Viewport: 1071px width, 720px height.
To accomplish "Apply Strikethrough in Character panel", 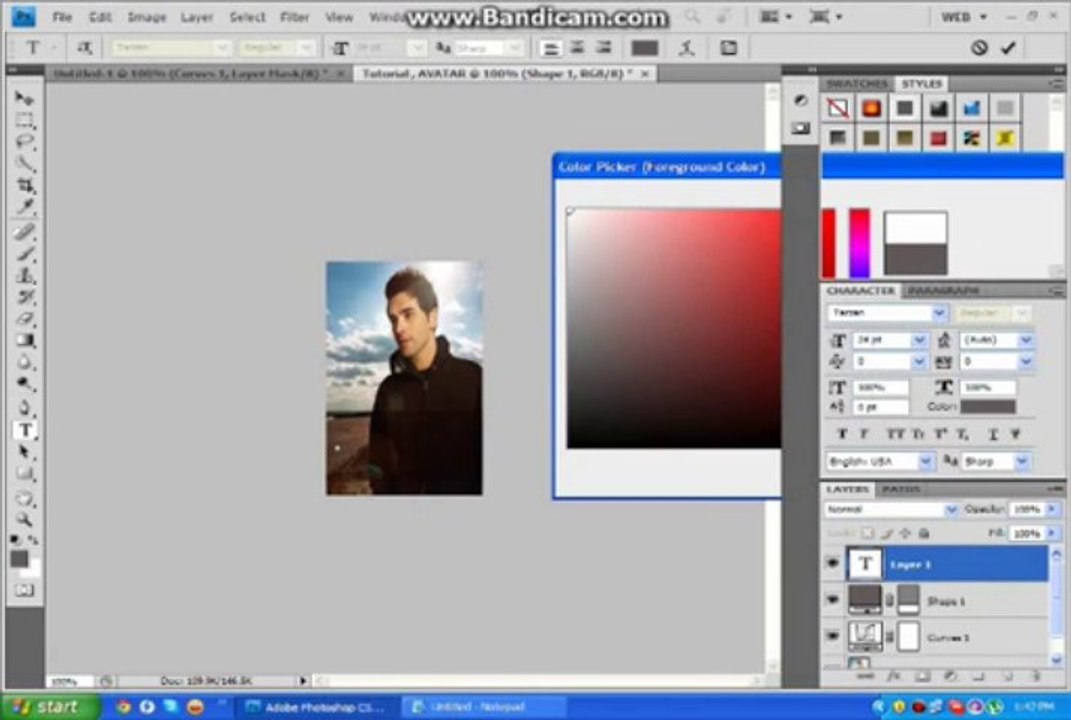I will 1015,434.
